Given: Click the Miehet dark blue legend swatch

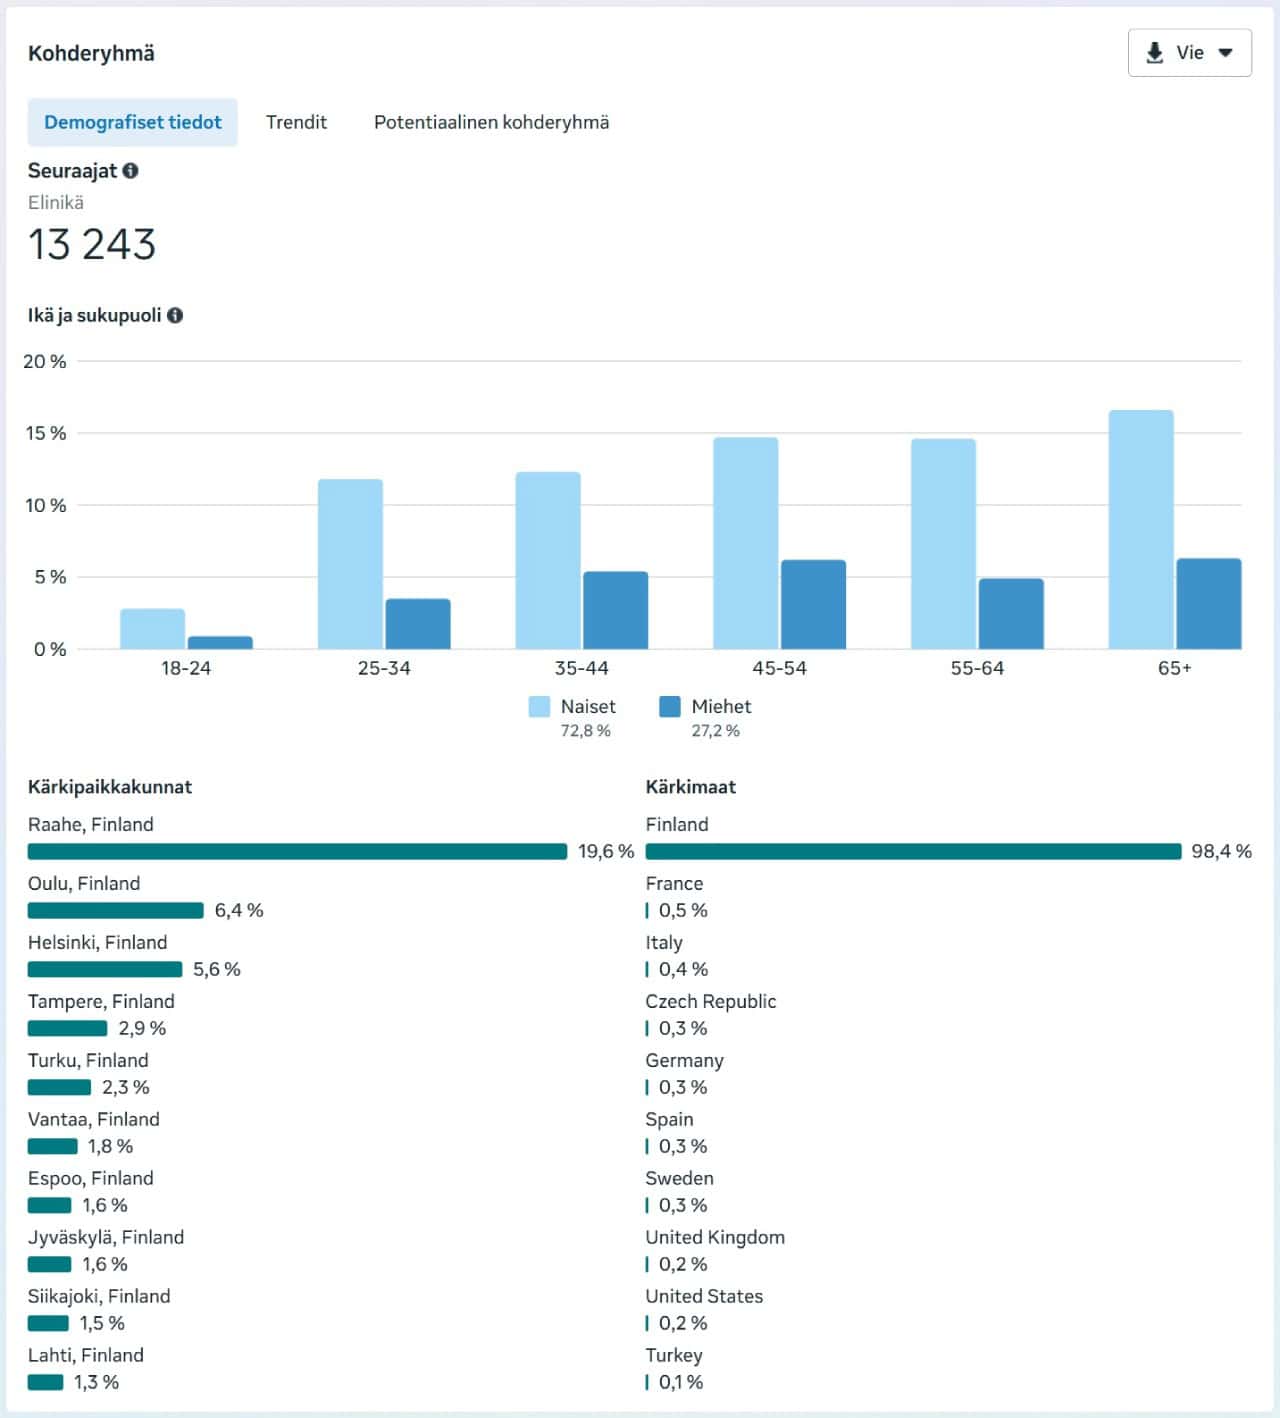Looking at the screenshot, I should [x=670, y=706].
